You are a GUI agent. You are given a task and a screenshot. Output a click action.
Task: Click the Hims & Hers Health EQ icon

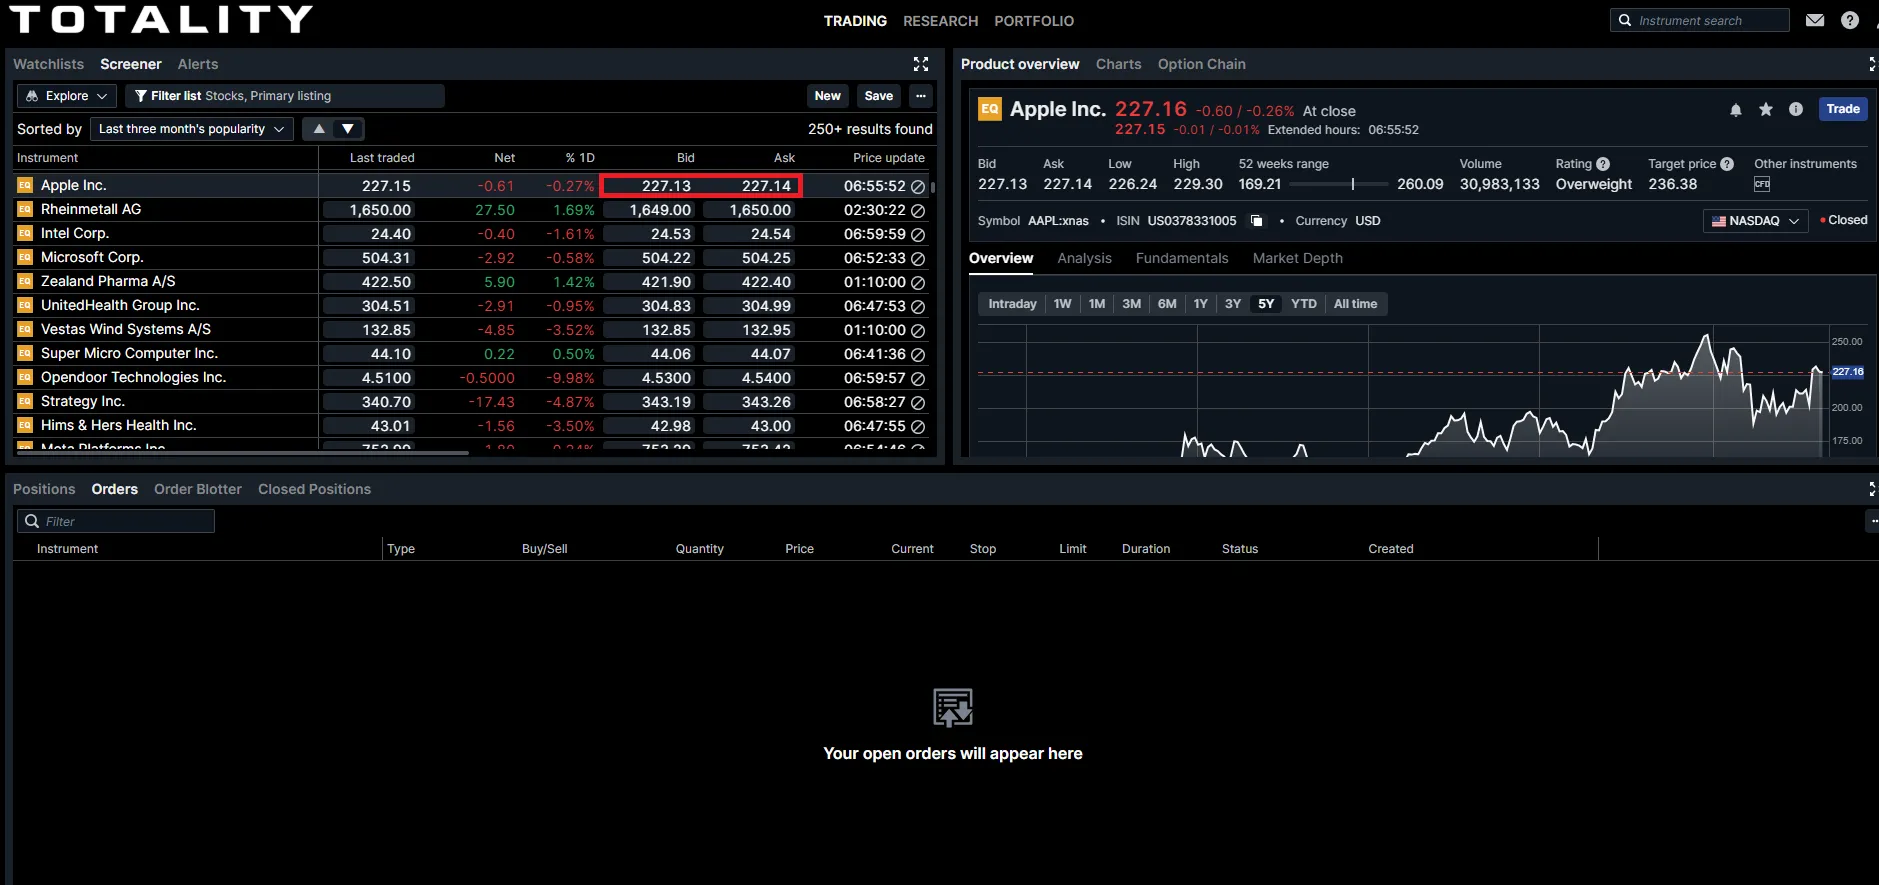click(25, 425)
